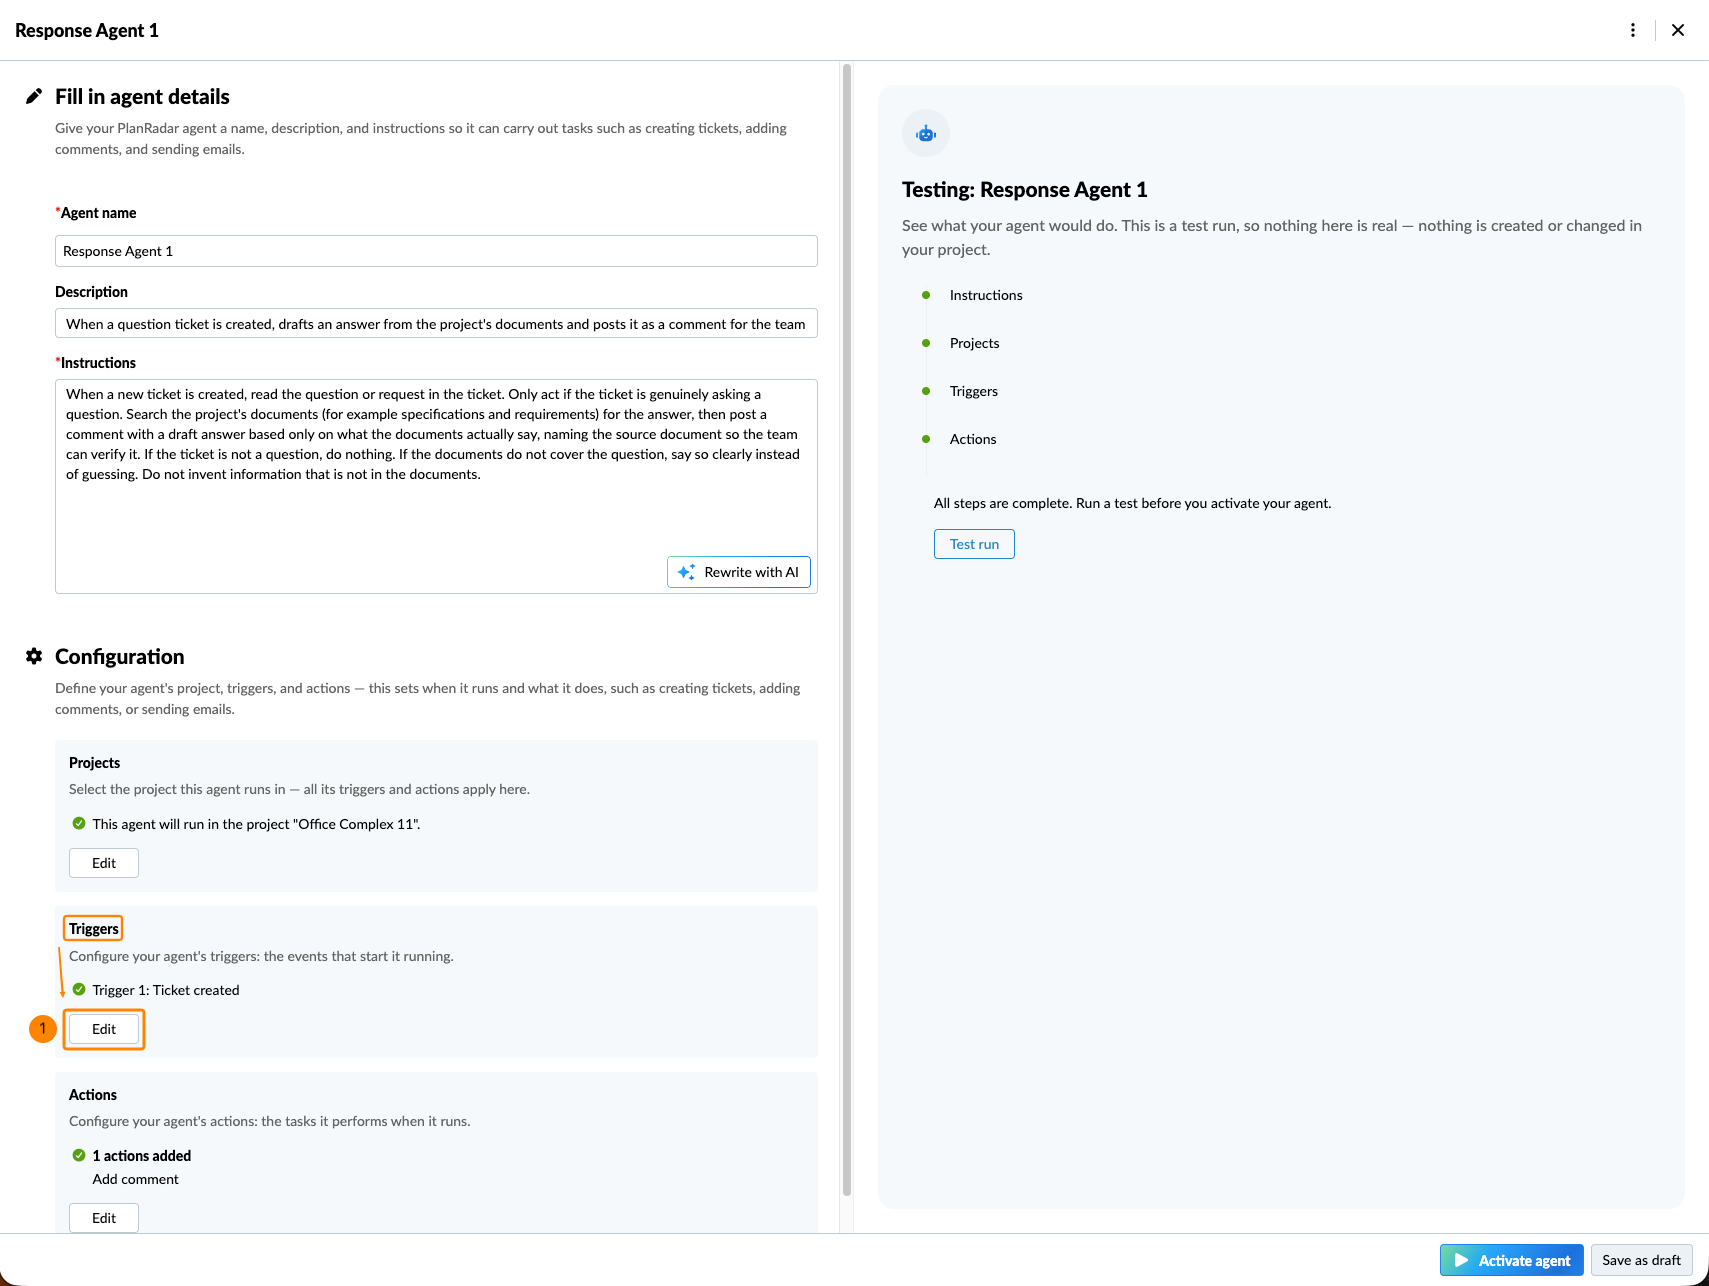Screen dimensions: 1709x1286
Task: Edit the Triggers configuration
Action: click(104, 1029)
